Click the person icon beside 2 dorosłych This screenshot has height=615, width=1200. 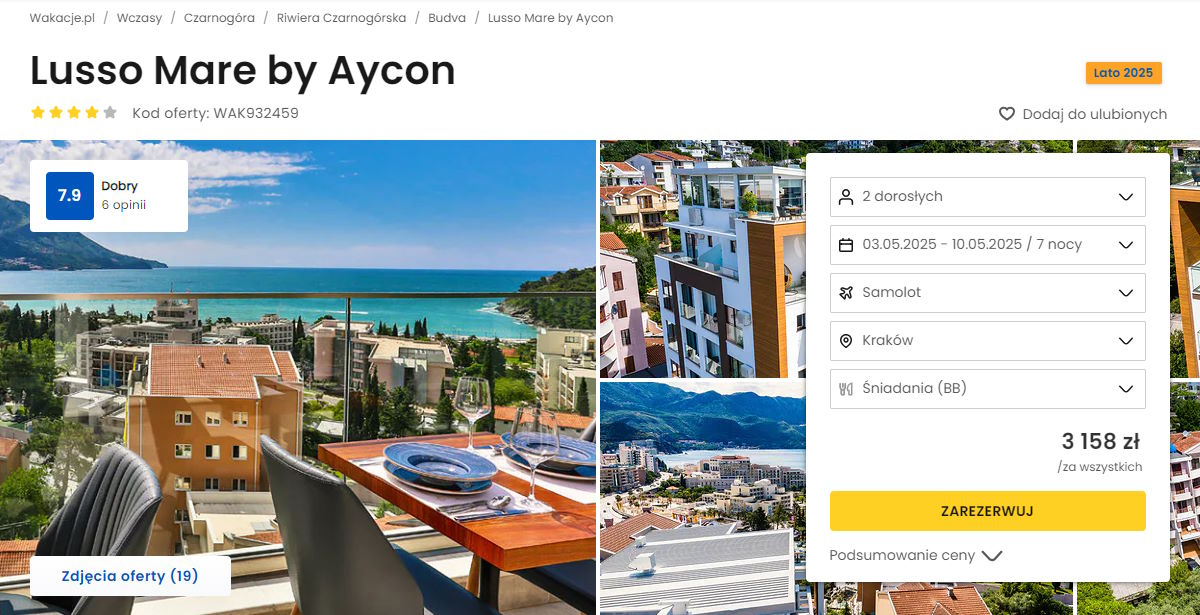846,197
